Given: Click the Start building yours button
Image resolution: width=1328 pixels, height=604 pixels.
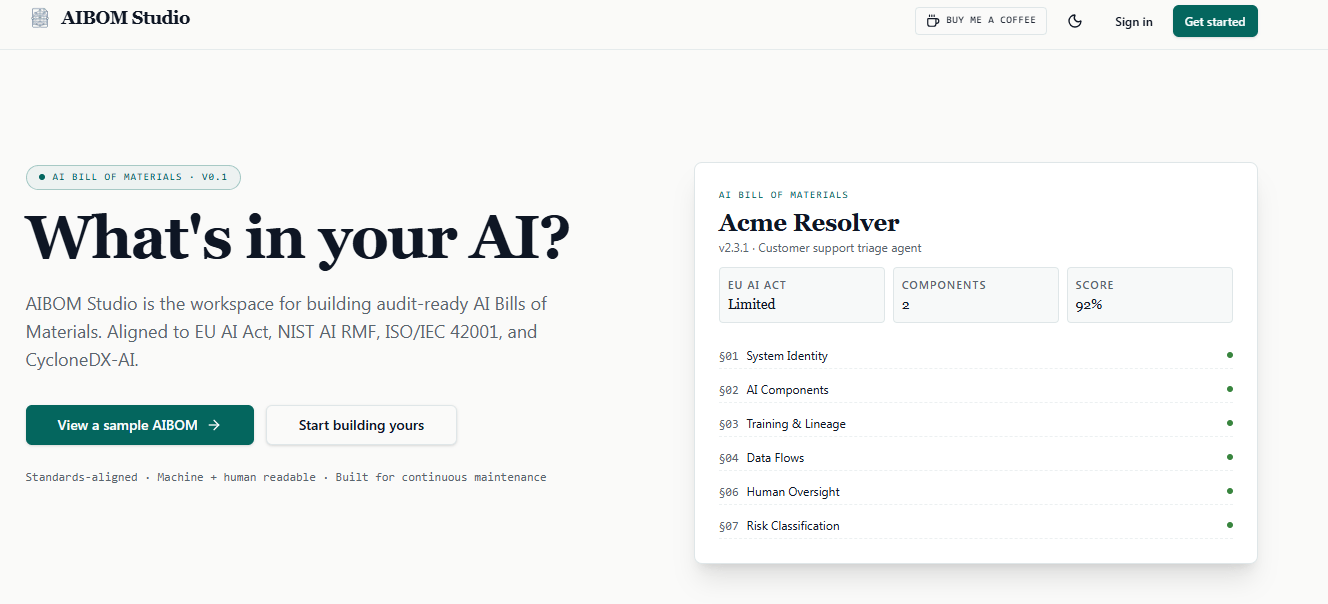Looking at the screenshot, I should pyautogui.click(x=361, y=425).
